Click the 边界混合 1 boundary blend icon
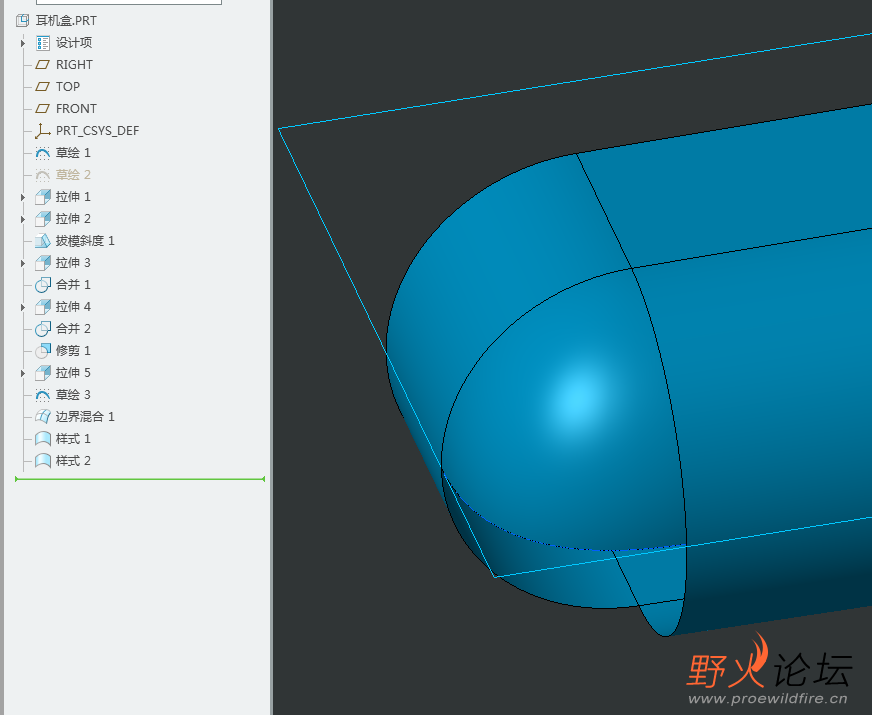The image size is (872, 715). [43, 416]
